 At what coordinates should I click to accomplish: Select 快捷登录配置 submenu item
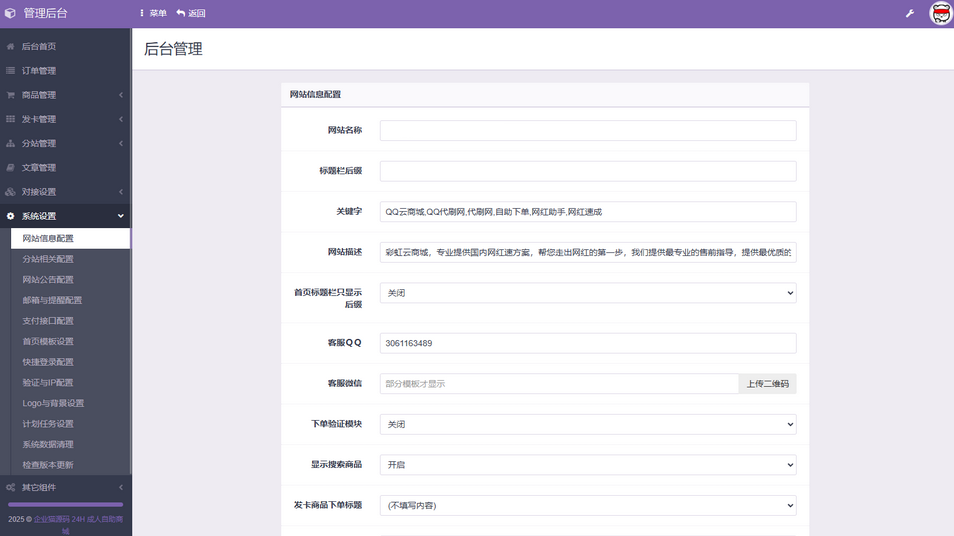70,362
